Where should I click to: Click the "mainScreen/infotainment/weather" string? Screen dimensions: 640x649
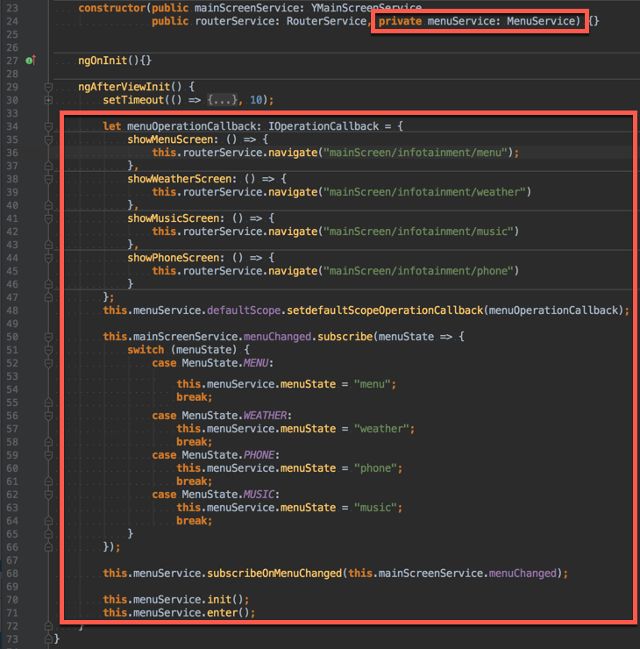click(x=425, y=192)
